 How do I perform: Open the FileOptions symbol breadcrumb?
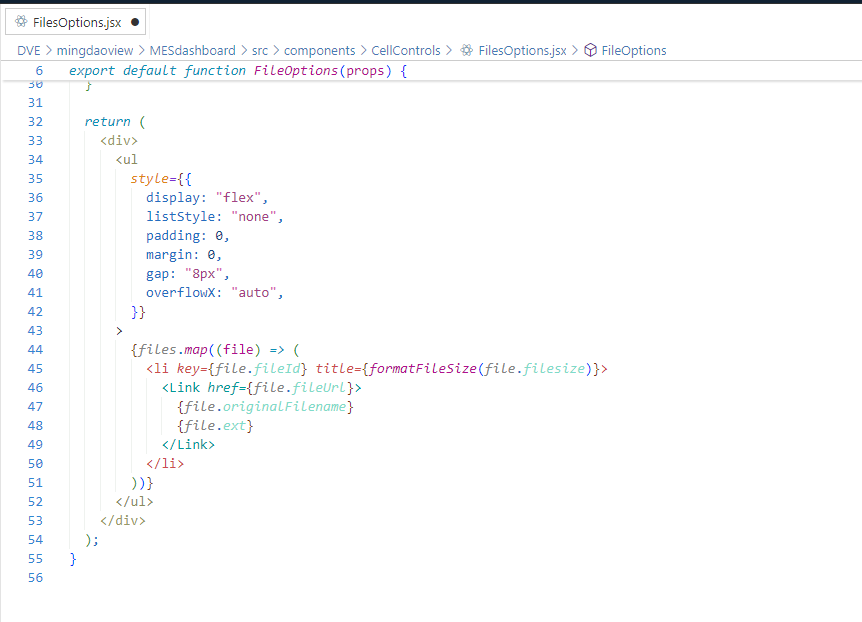[634, 50]
